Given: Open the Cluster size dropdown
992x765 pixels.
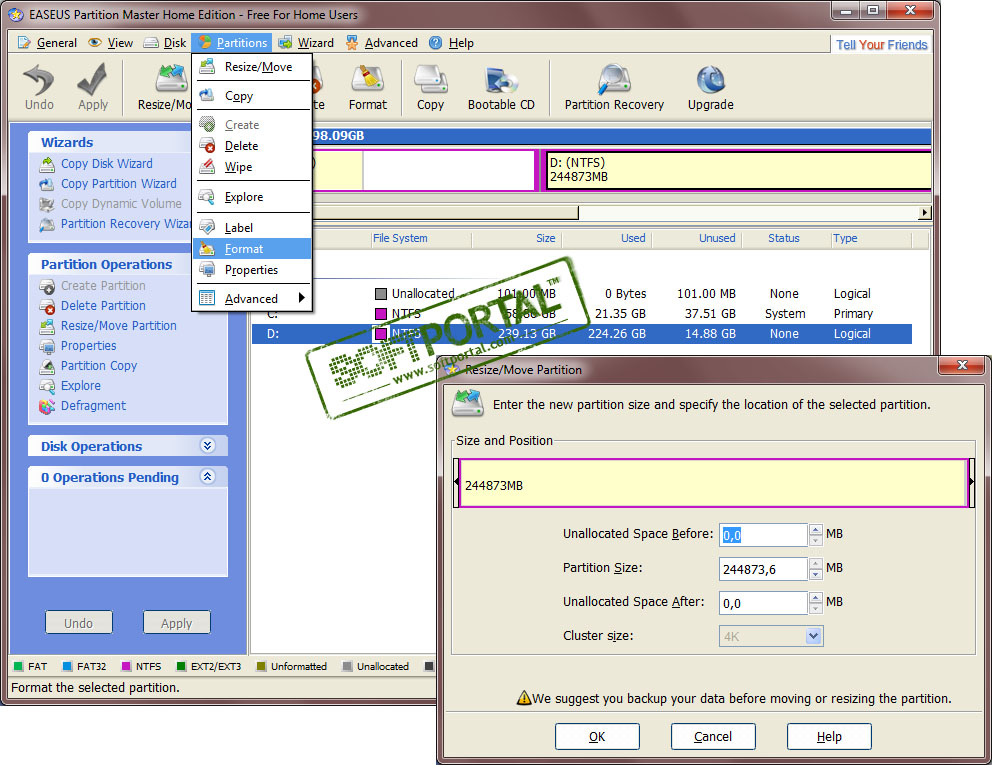Looking at the screenshot, I should click(814, 636).
